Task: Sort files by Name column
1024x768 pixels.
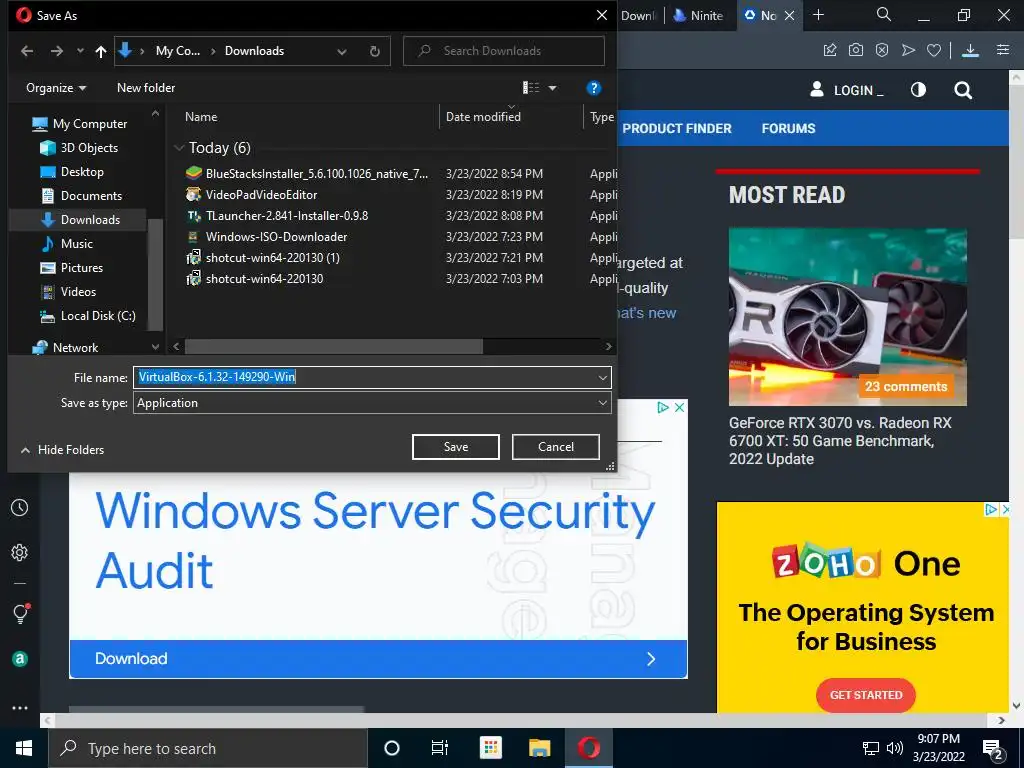Action: point(201,117)
